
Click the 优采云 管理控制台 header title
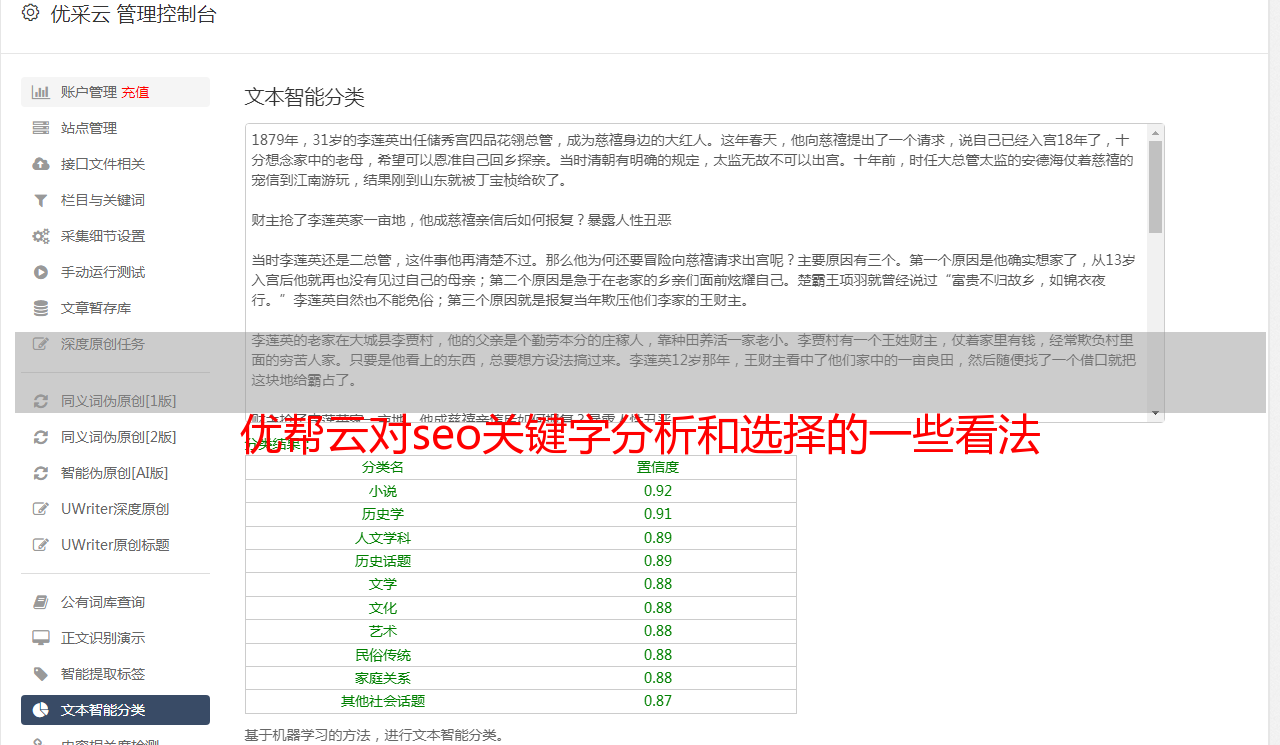click(x=133, y=14)
